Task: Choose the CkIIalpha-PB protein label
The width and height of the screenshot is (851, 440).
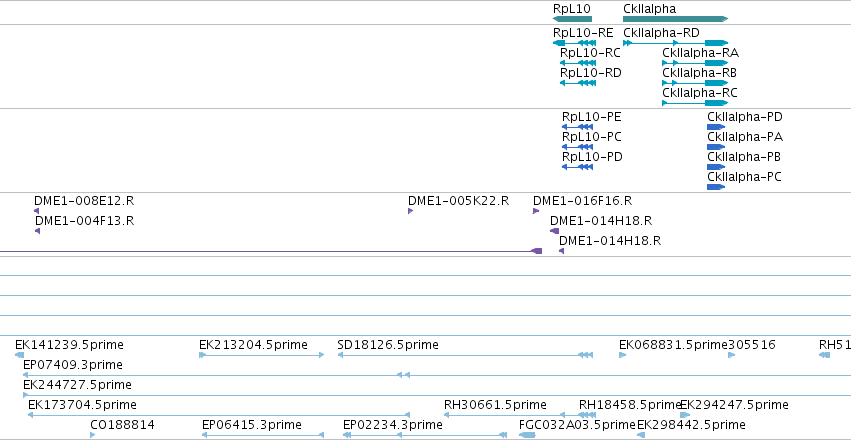Action: coord(744,157)
